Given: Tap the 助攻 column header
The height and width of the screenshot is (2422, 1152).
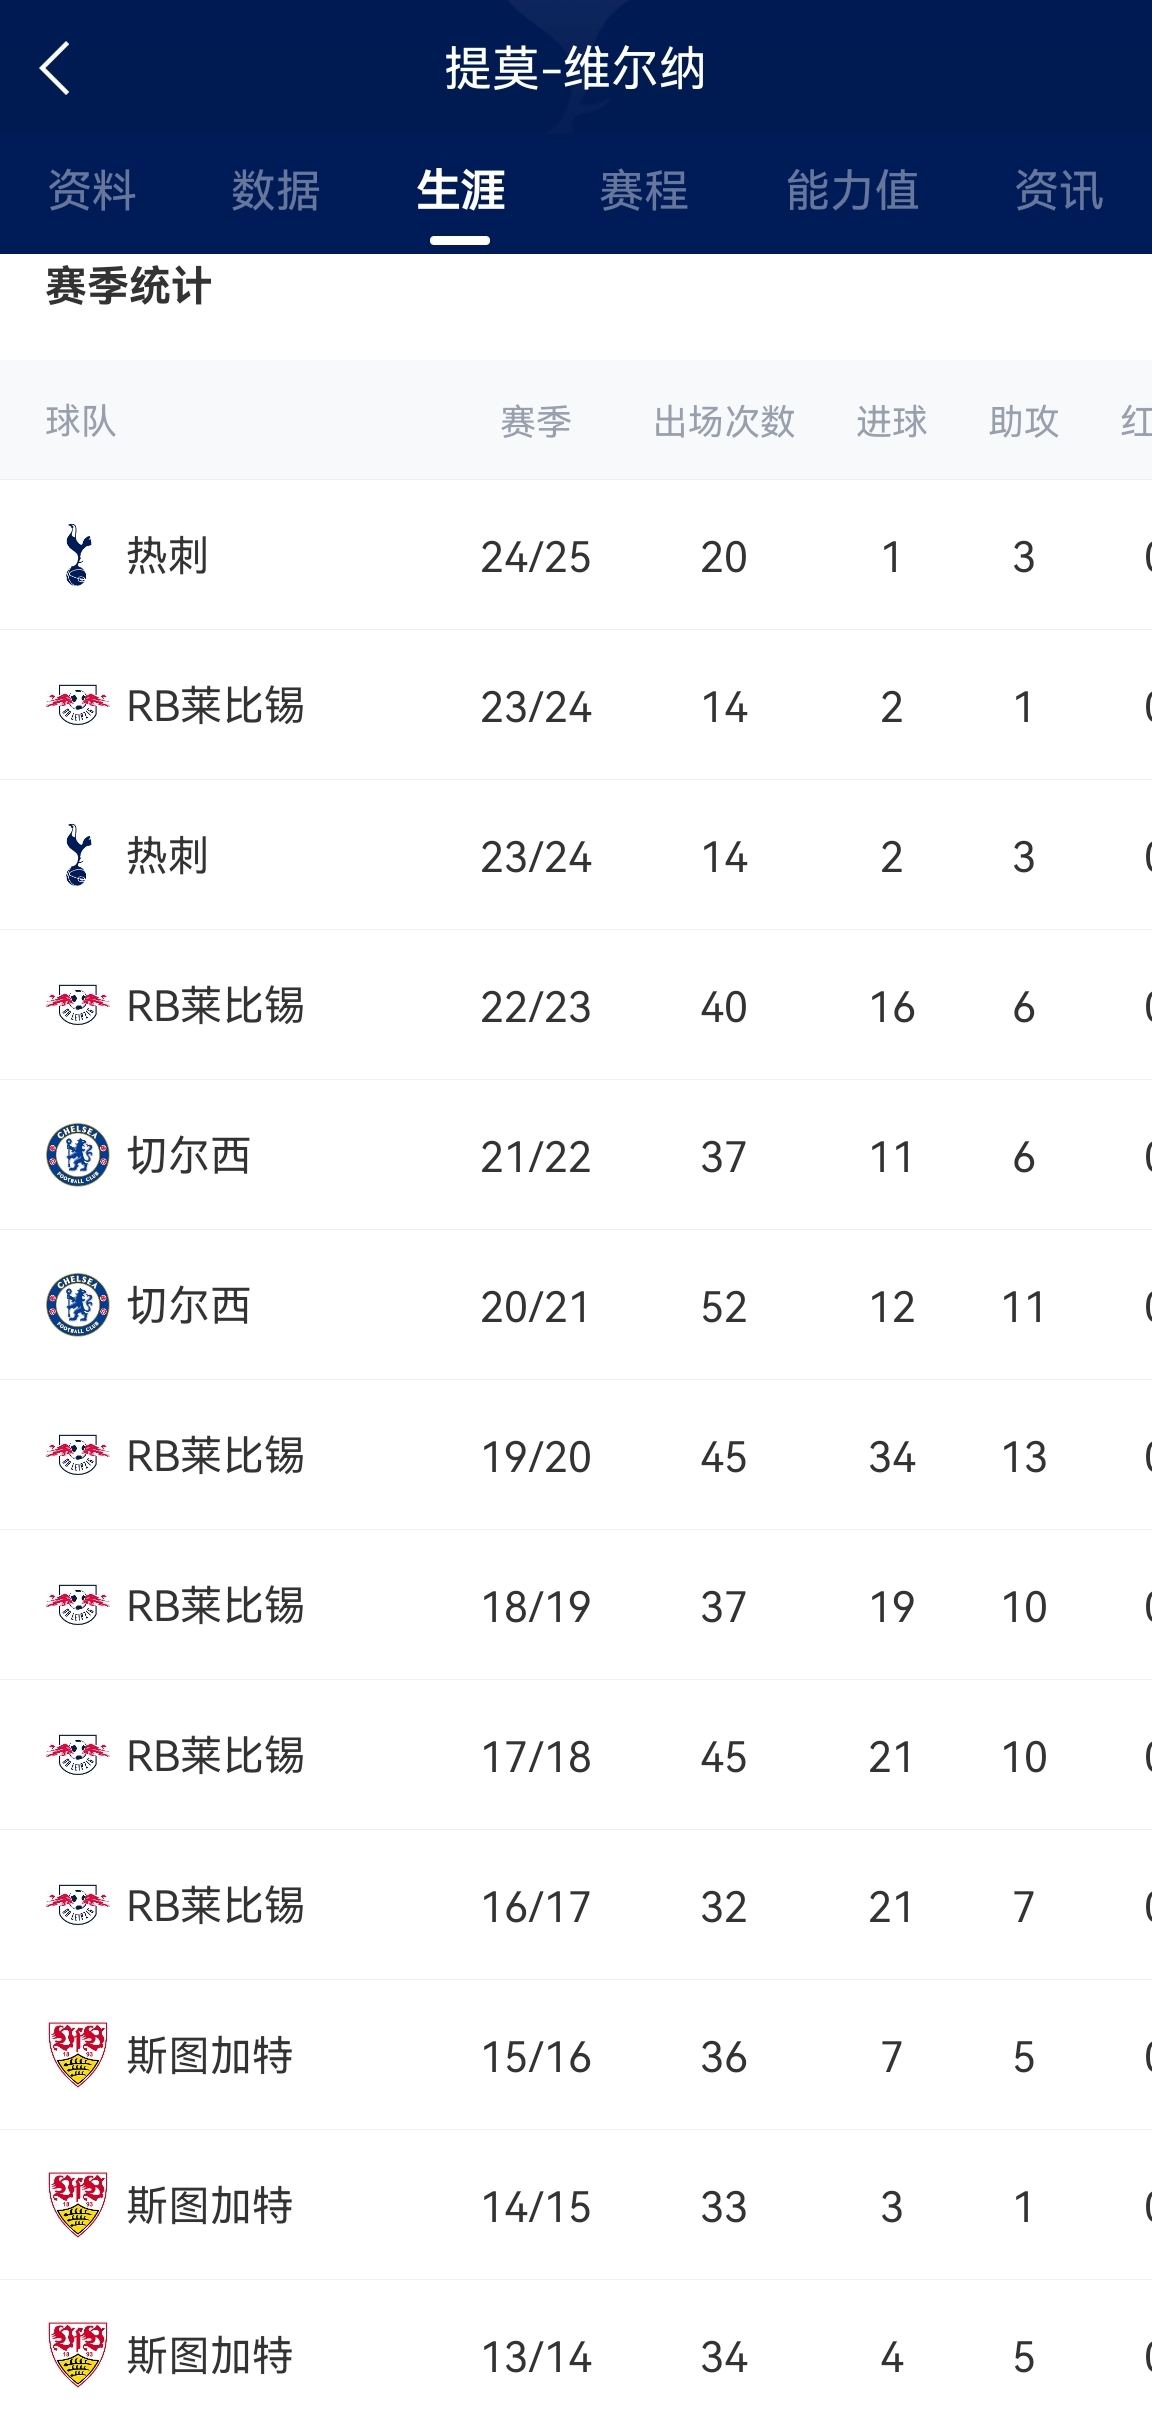Looking at the screenshot, I should [x=1023, y=421].
